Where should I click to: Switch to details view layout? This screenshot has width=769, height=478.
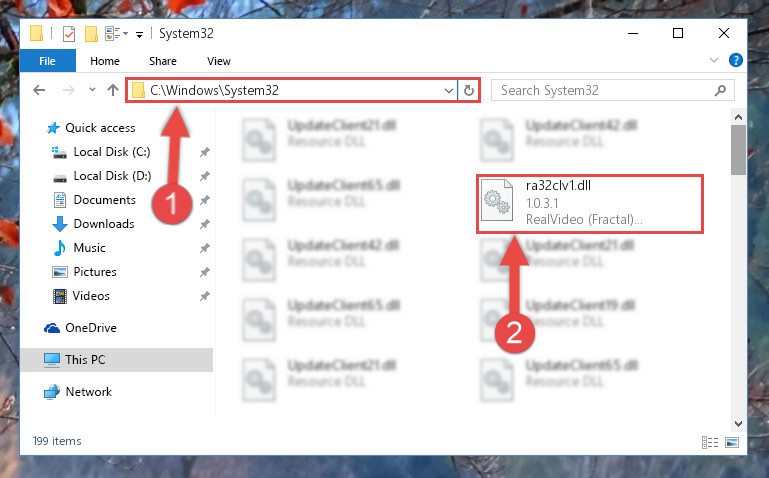tap(710, 442)
